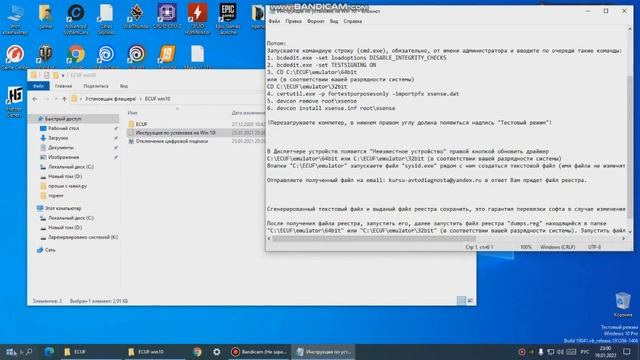Screen dimensions: 640x360
Task: Open the This PC desktop icon
Action: (15, 19)
